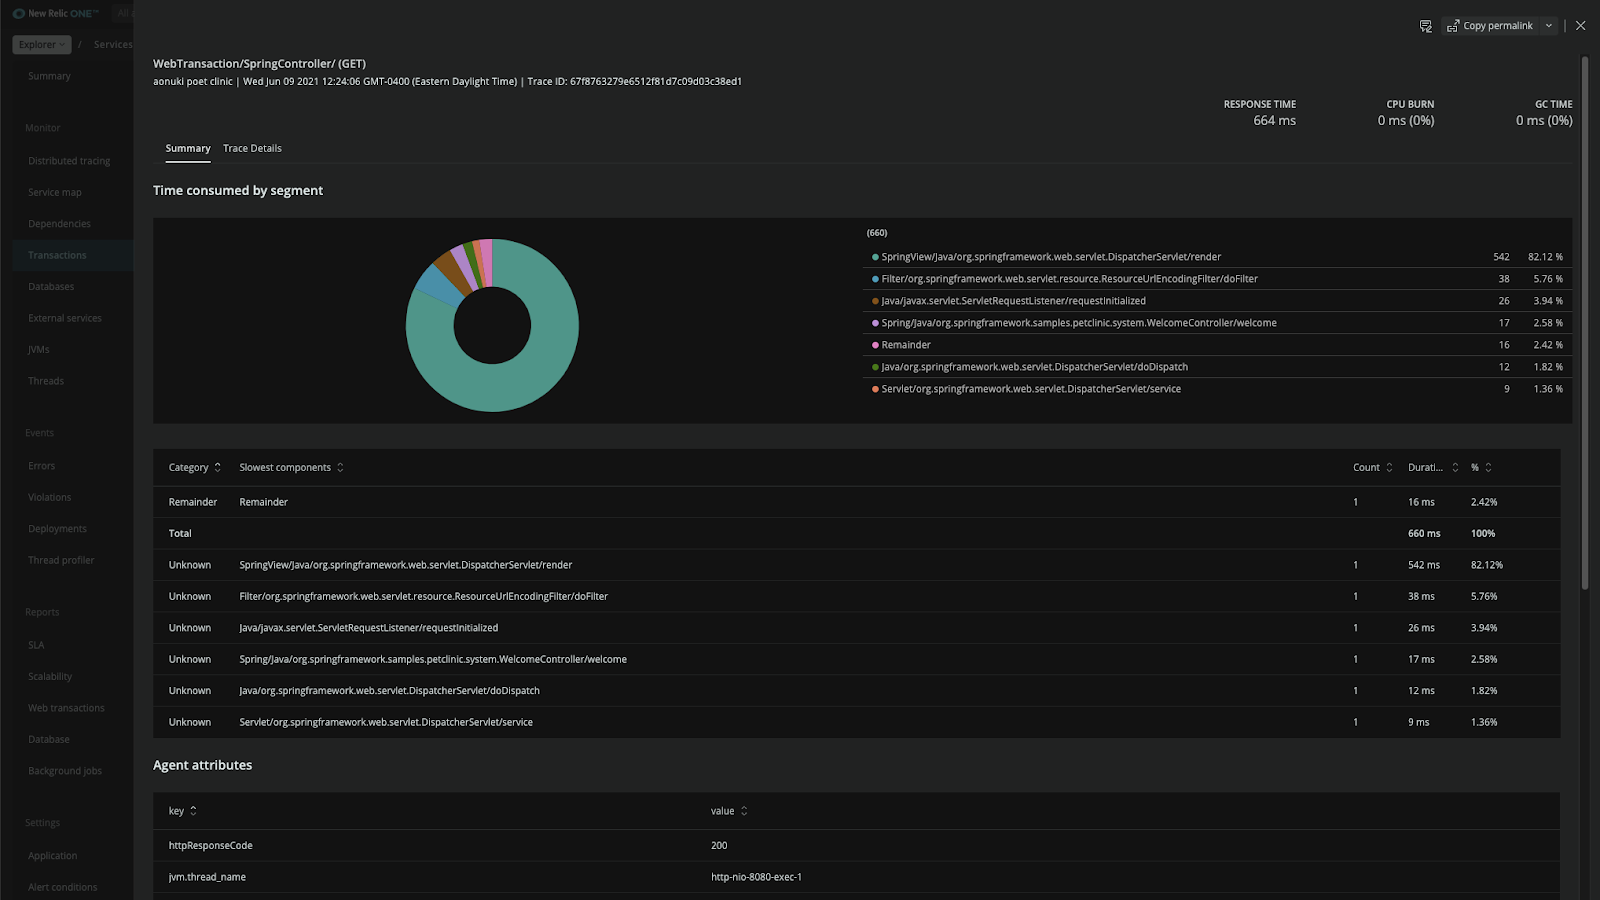Open the Explorer dropdown

pos(41,44)
